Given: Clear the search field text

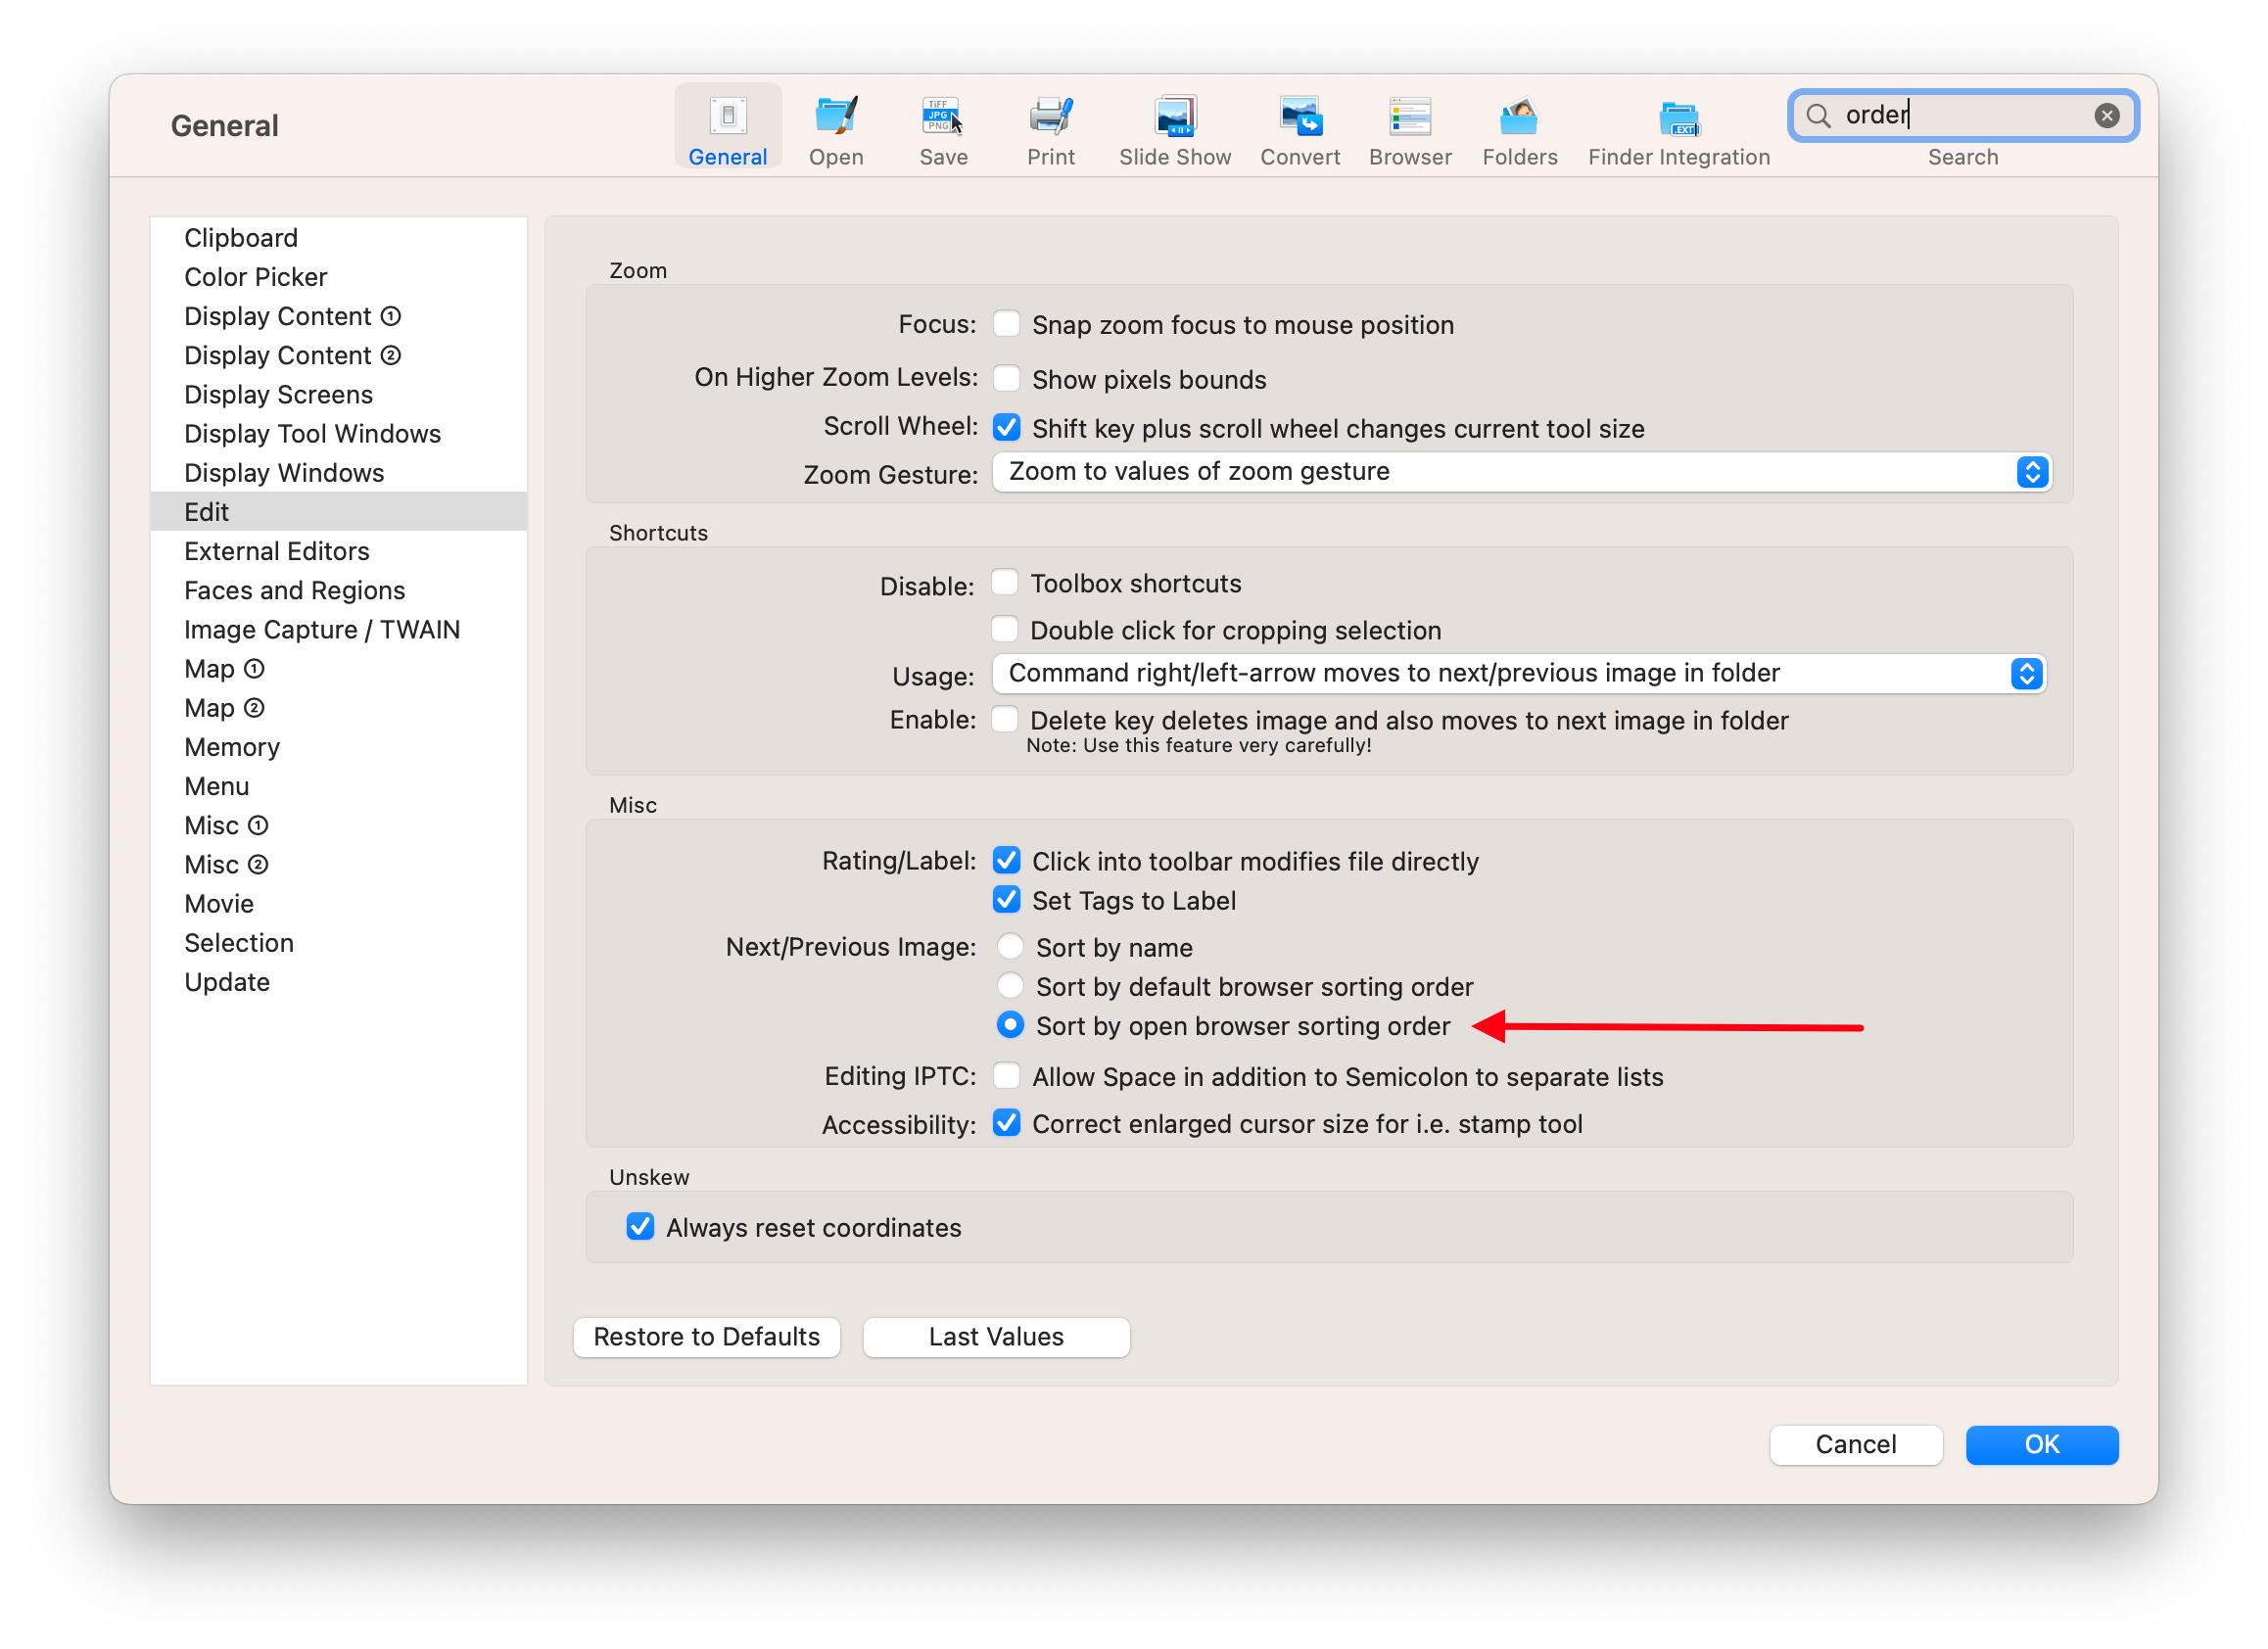Looking at the screenshot, I should (x=2106, y=116).
